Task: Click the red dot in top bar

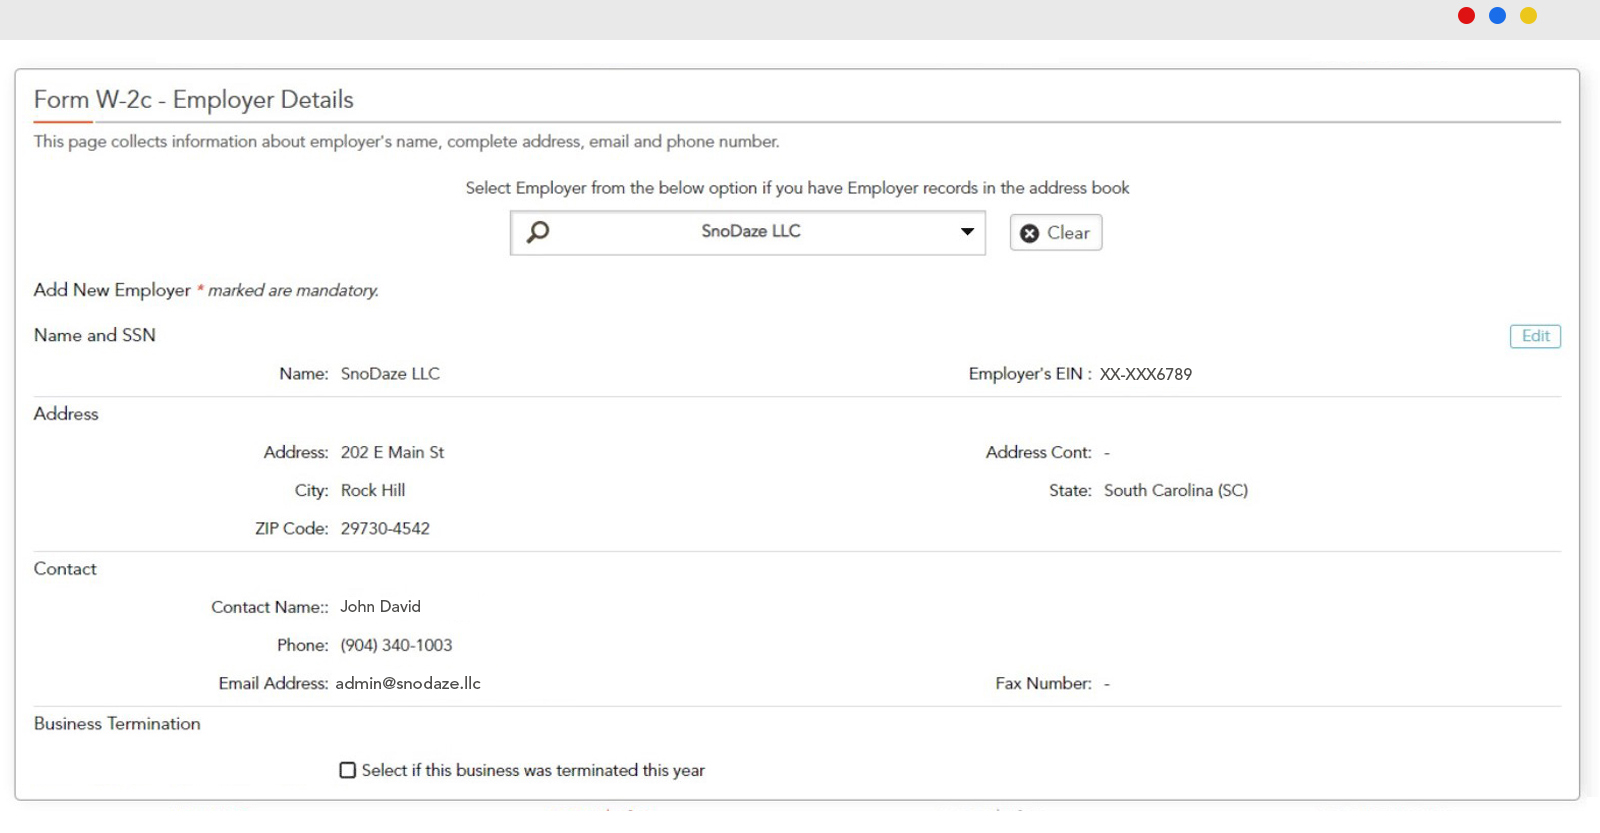Action: point(1466,15)
